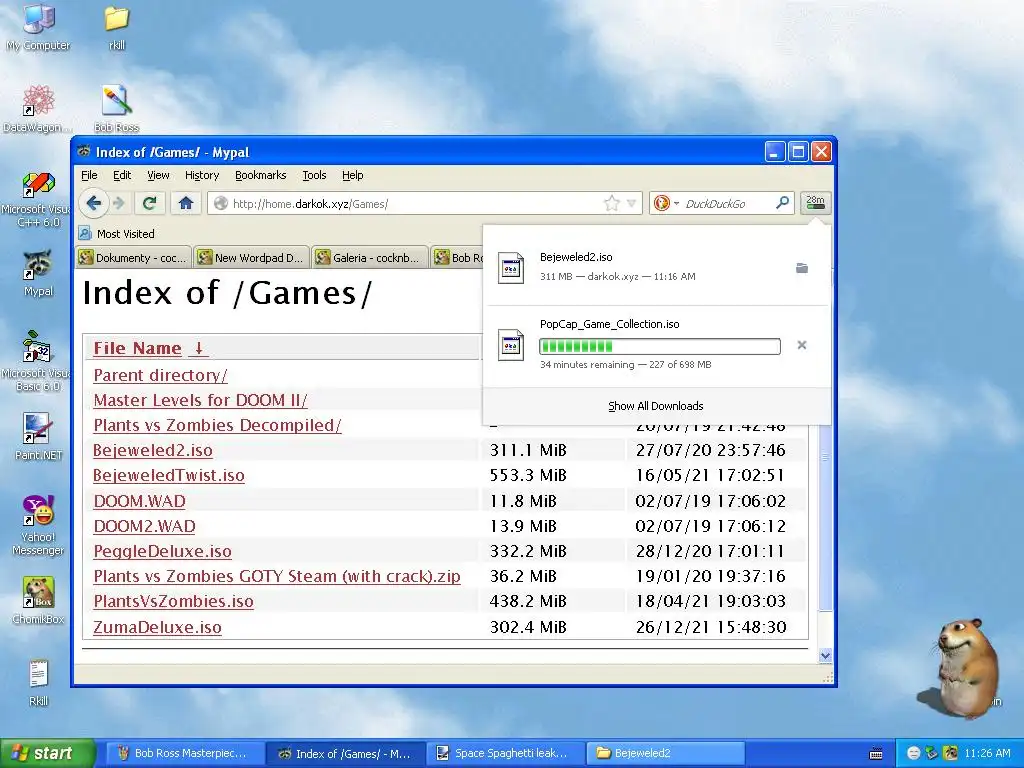Click the search magnifier icon
This screenshot has width=1024, height=768.
coord(782,203)
